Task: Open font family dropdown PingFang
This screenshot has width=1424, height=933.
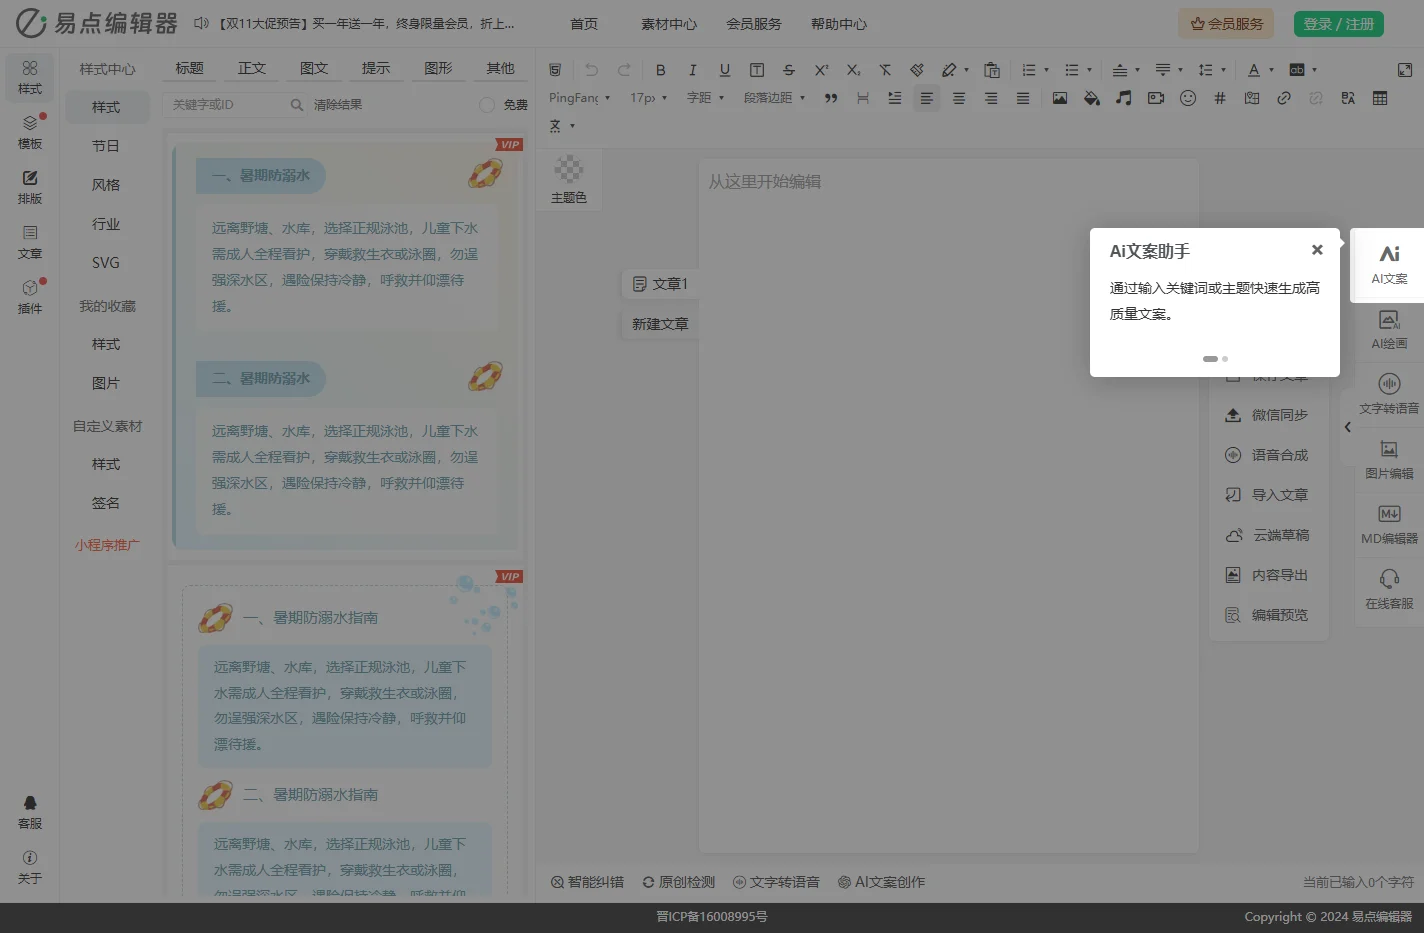Action: [x=579, y=98]
